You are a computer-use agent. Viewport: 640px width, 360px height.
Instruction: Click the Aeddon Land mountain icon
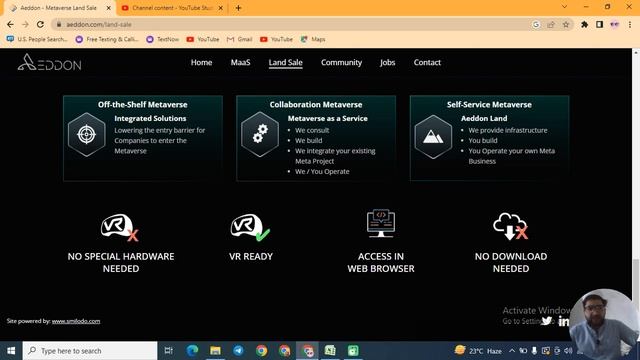click(433, 137)
